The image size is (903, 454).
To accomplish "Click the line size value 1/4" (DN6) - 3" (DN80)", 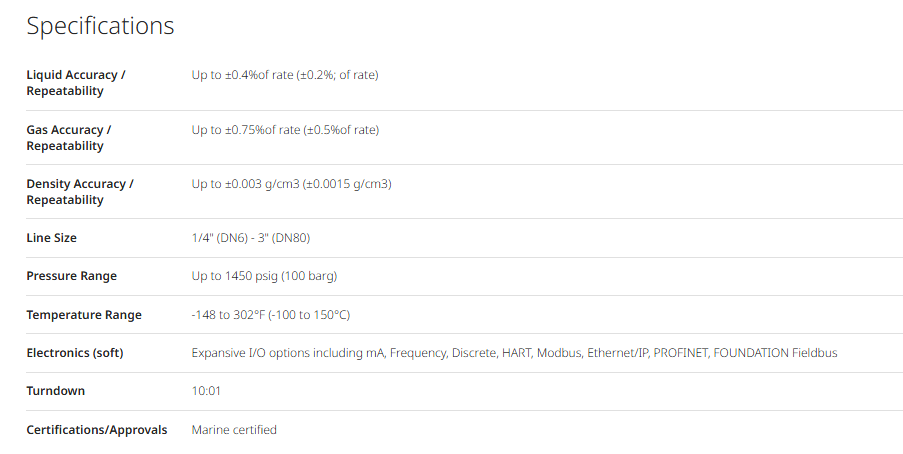I will pyautogui.click(x=251, y=238).
